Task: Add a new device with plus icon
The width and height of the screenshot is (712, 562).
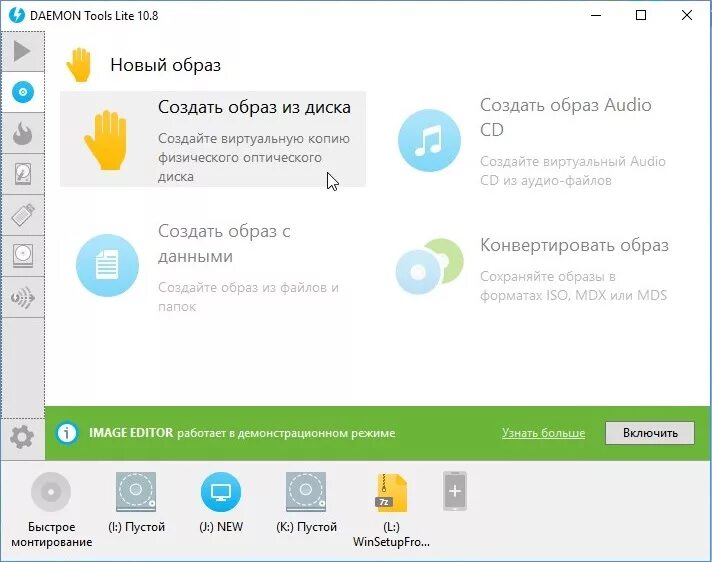Action: (x=455, y=491)
